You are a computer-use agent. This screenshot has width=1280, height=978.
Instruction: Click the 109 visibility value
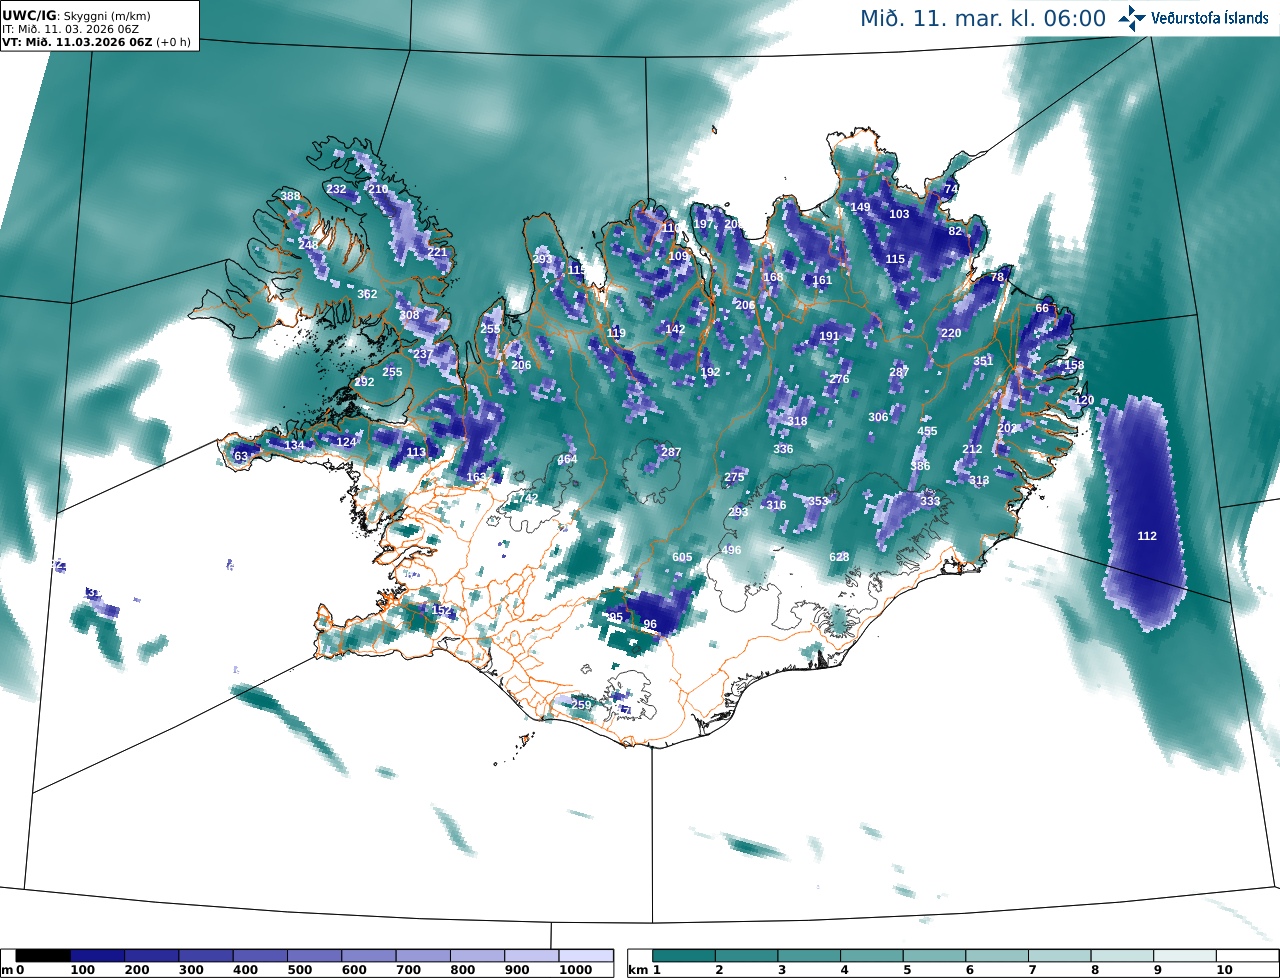point(679,256)
